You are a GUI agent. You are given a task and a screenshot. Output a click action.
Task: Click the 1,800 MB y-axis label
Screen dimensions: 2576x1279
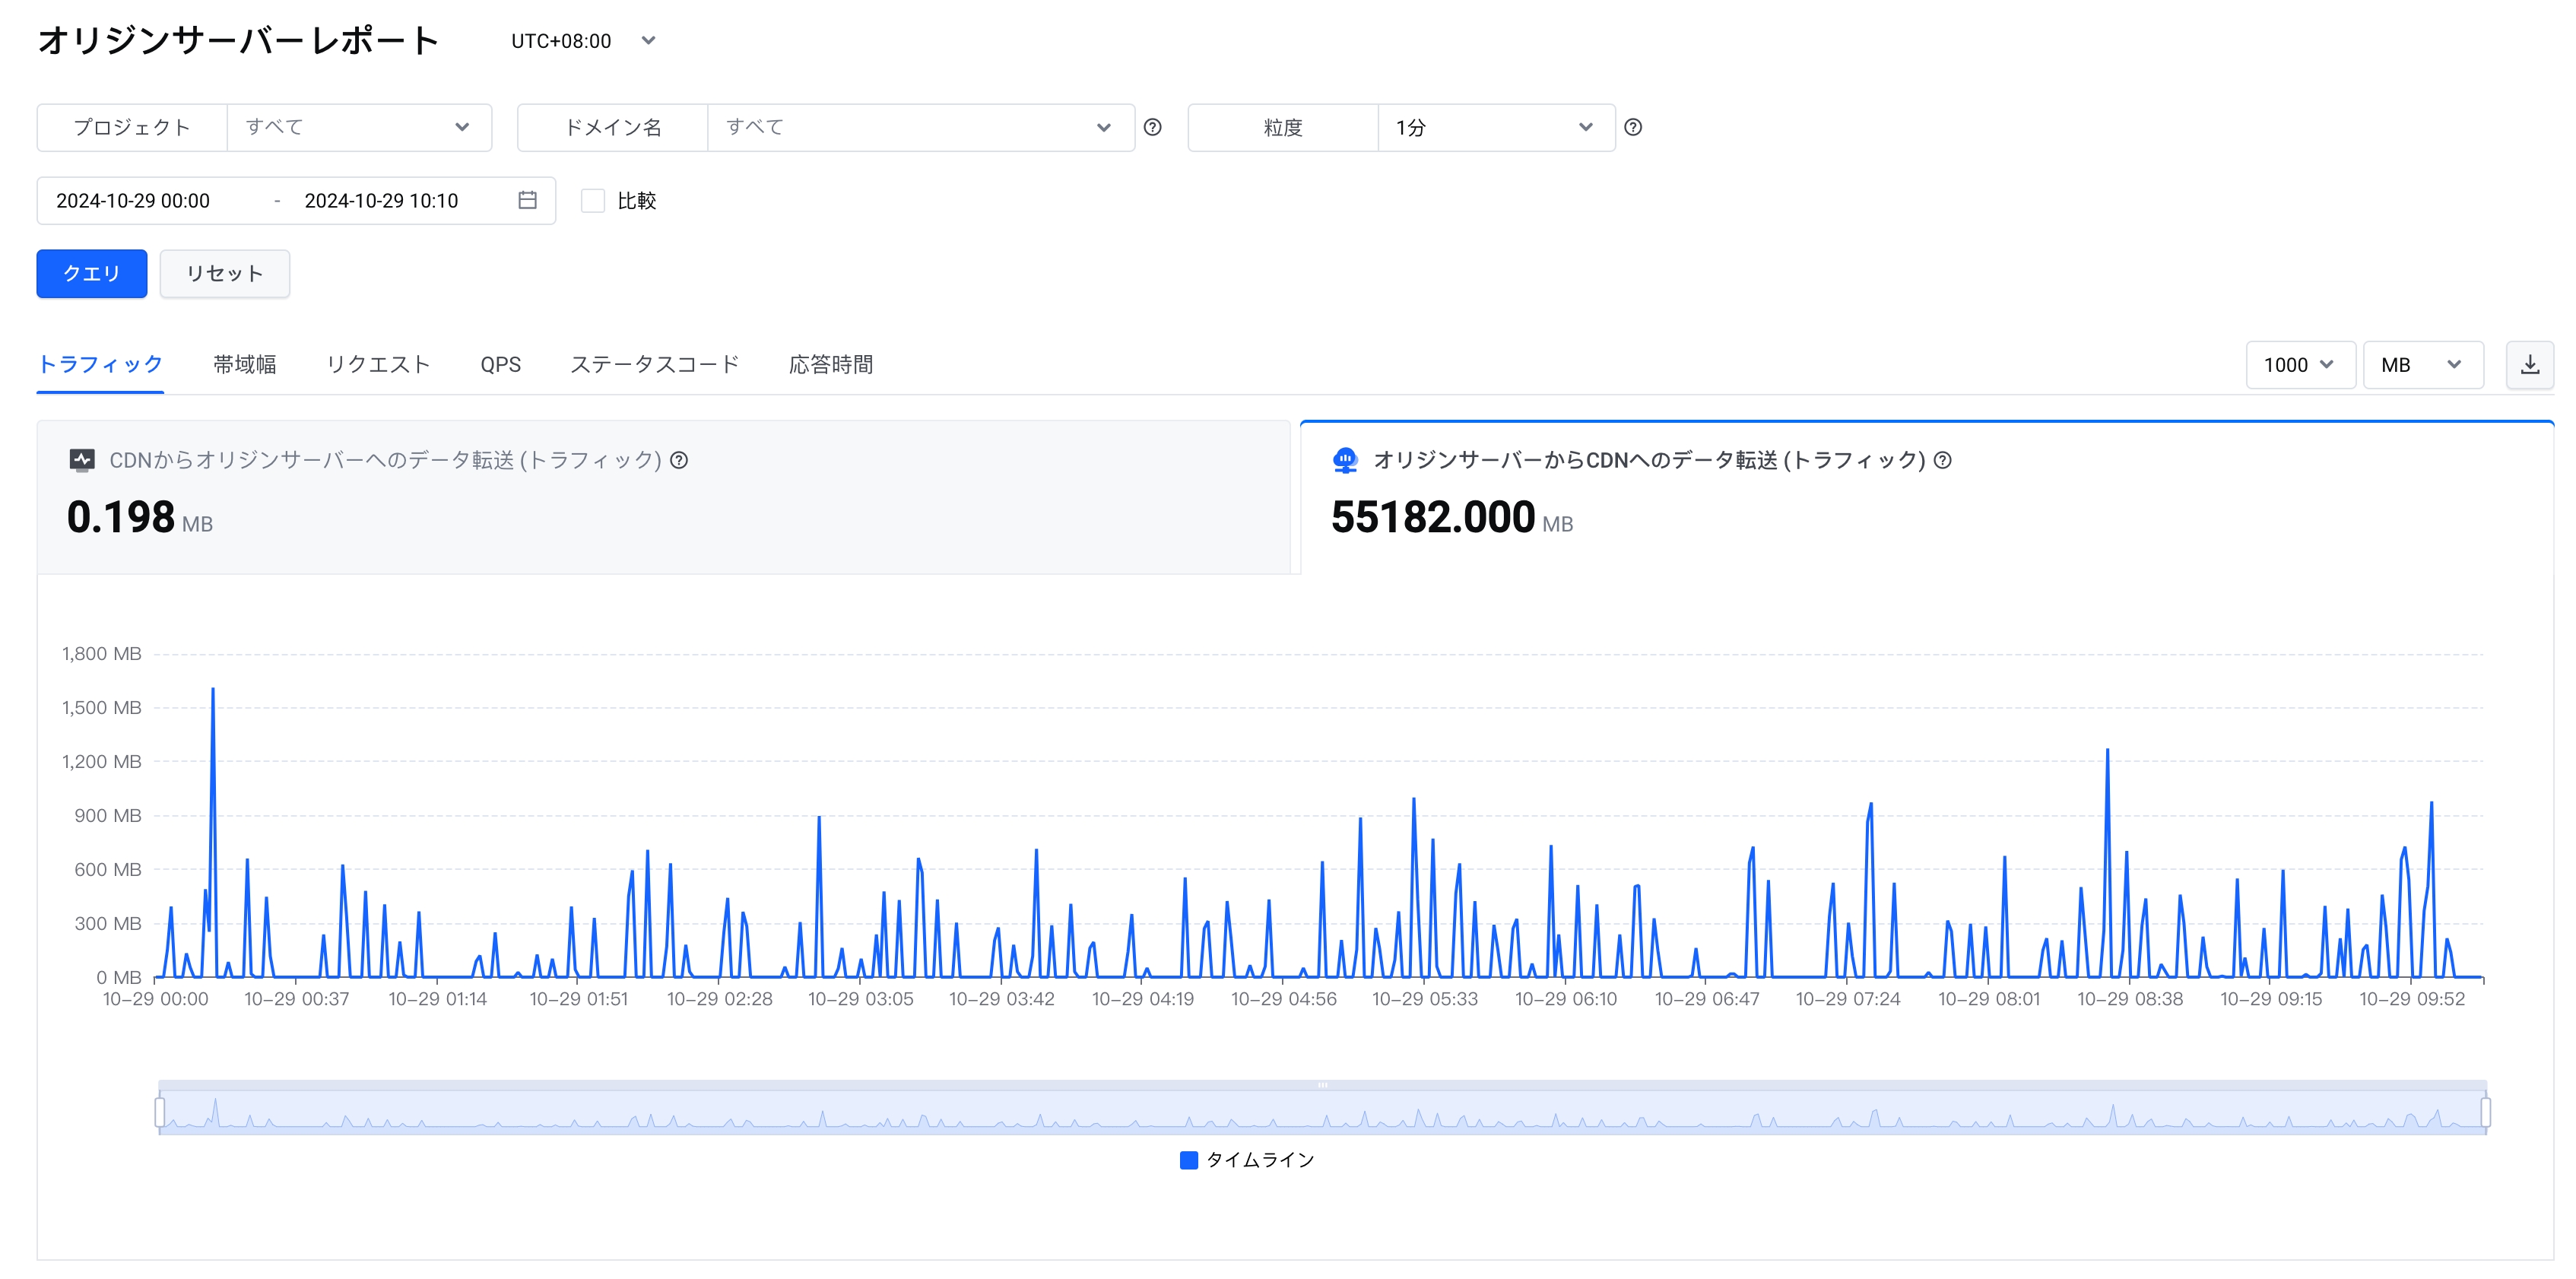101,654
